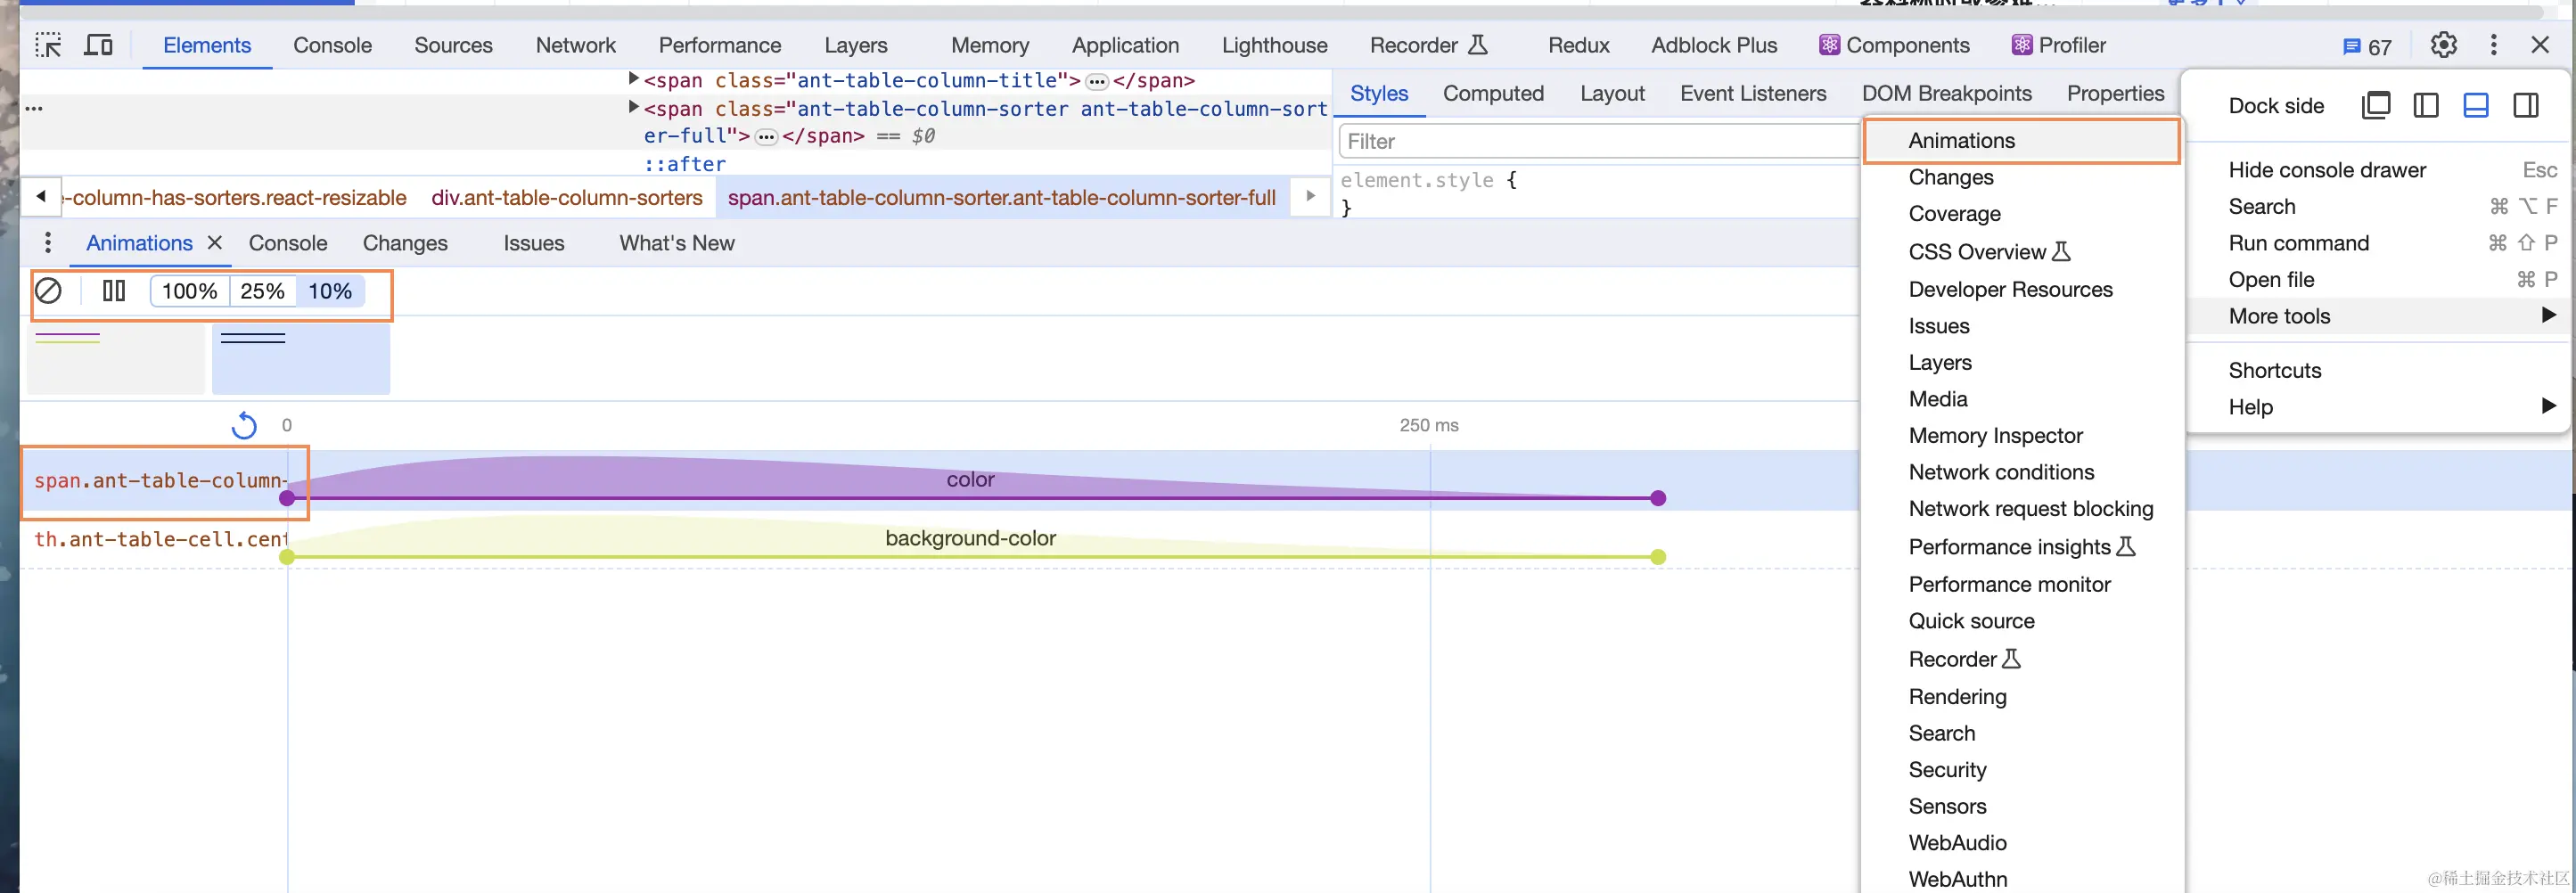This screenshot has width=2576, height=893.
Task: Open the Lighthouse tab
Action: 1274,45
